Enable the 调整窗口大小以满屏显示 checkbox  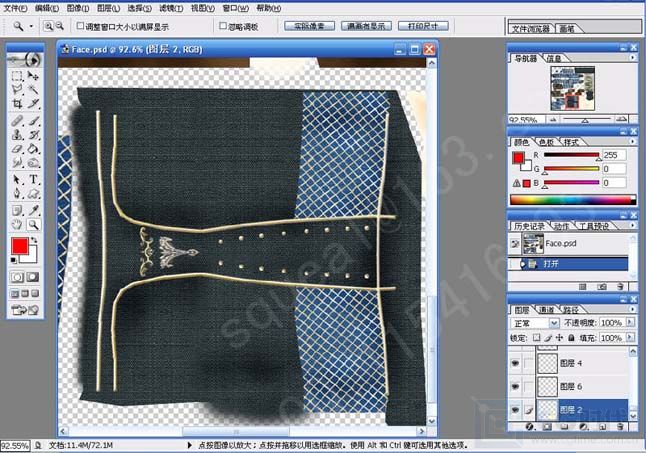[x=79, y=25]
